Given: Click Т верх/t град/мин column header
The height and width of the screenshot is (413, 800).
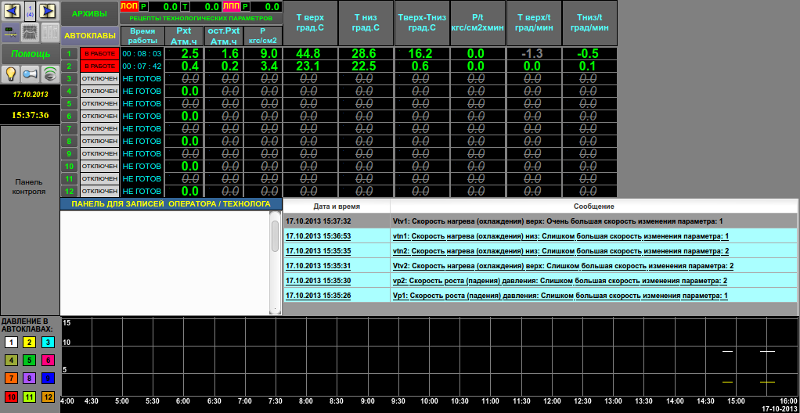Looking at the screenshot, I should pos(534,23).
